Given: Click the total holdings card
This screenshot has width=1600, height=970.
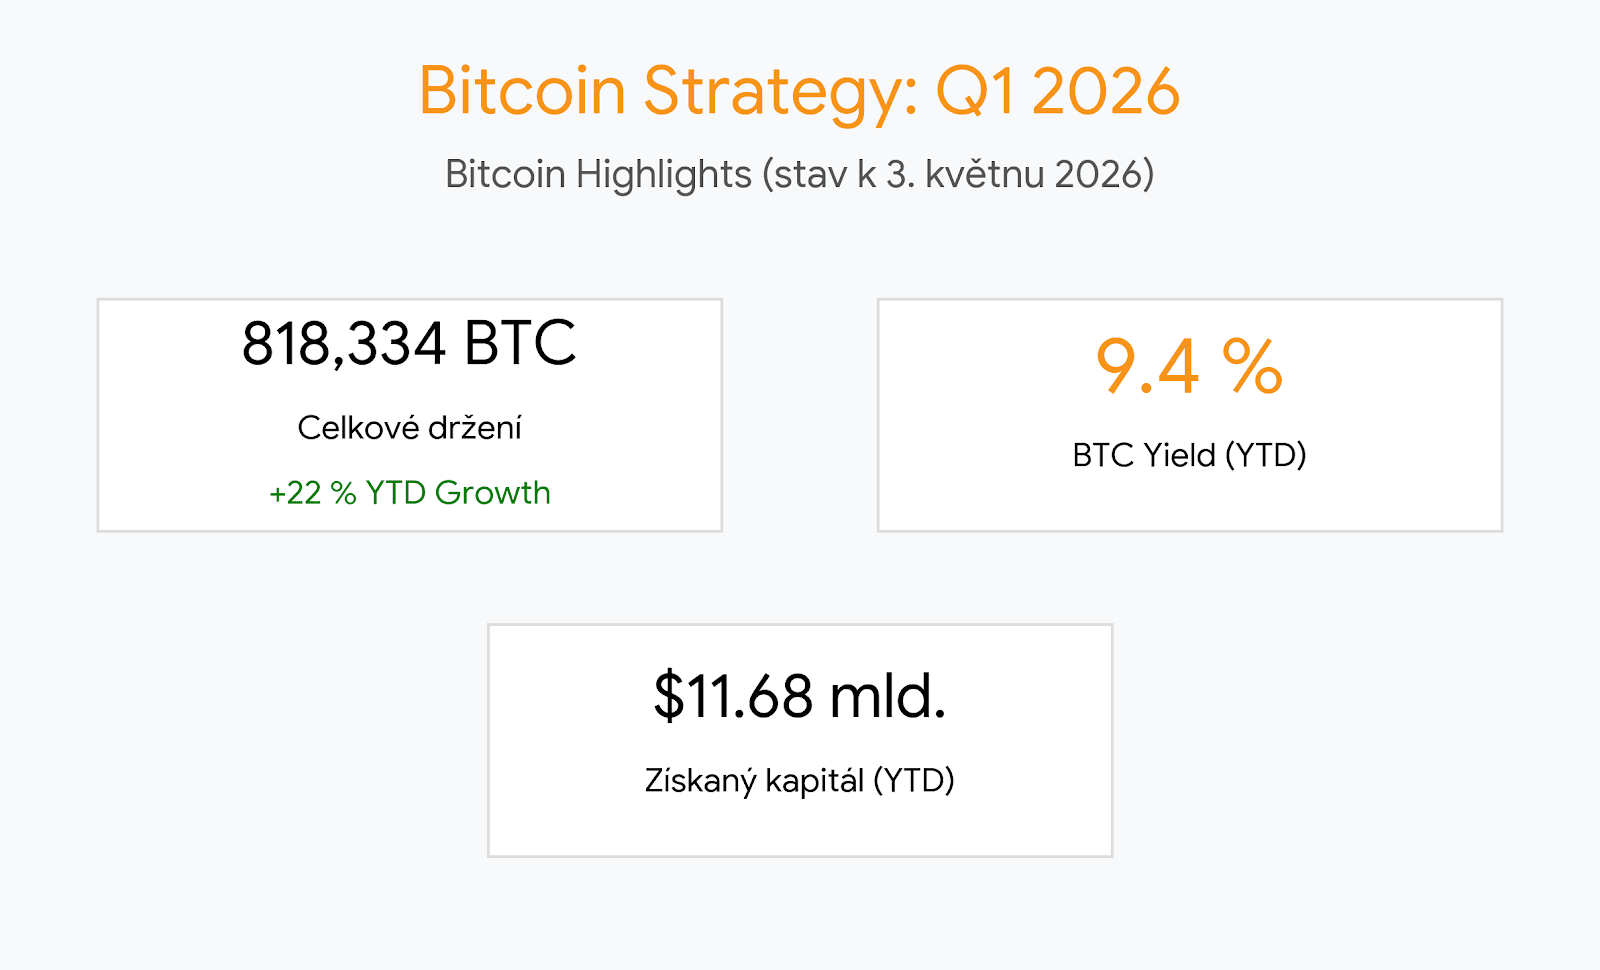Looking at the screenshot, I should 410,415.
